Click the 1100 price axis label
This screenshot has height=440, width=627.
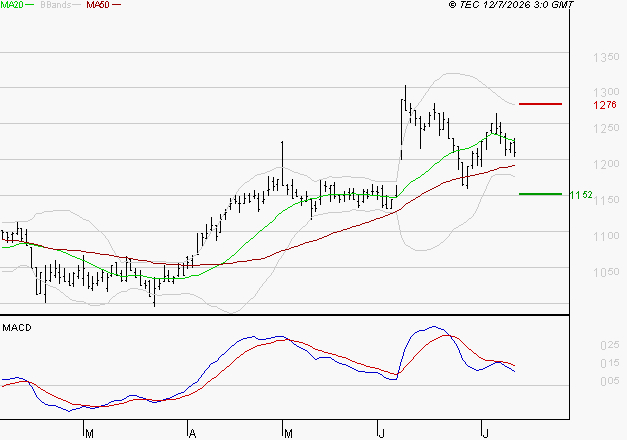pos(606,236)
